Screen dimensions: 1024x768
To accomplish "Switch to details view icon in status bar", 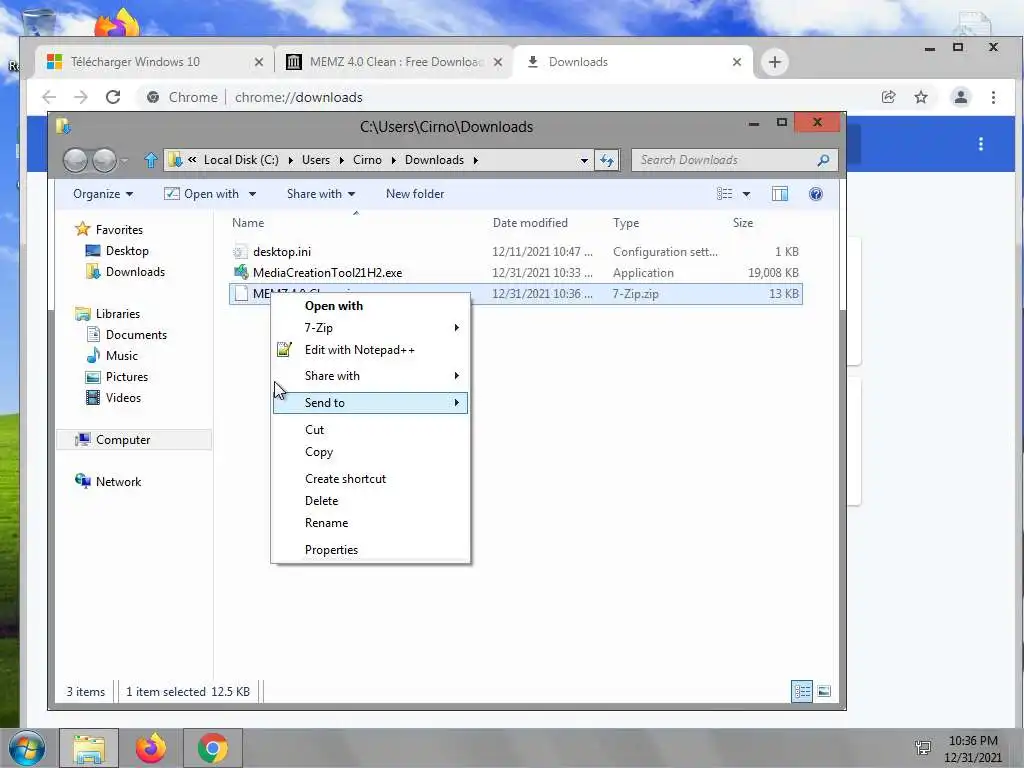I will tap(802, 691).
